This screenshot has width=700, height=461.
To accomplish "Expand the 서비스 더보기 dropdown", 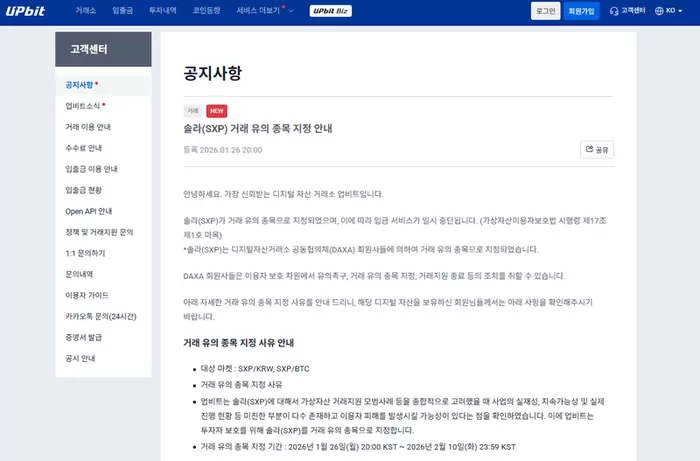I will click(265, 10).
